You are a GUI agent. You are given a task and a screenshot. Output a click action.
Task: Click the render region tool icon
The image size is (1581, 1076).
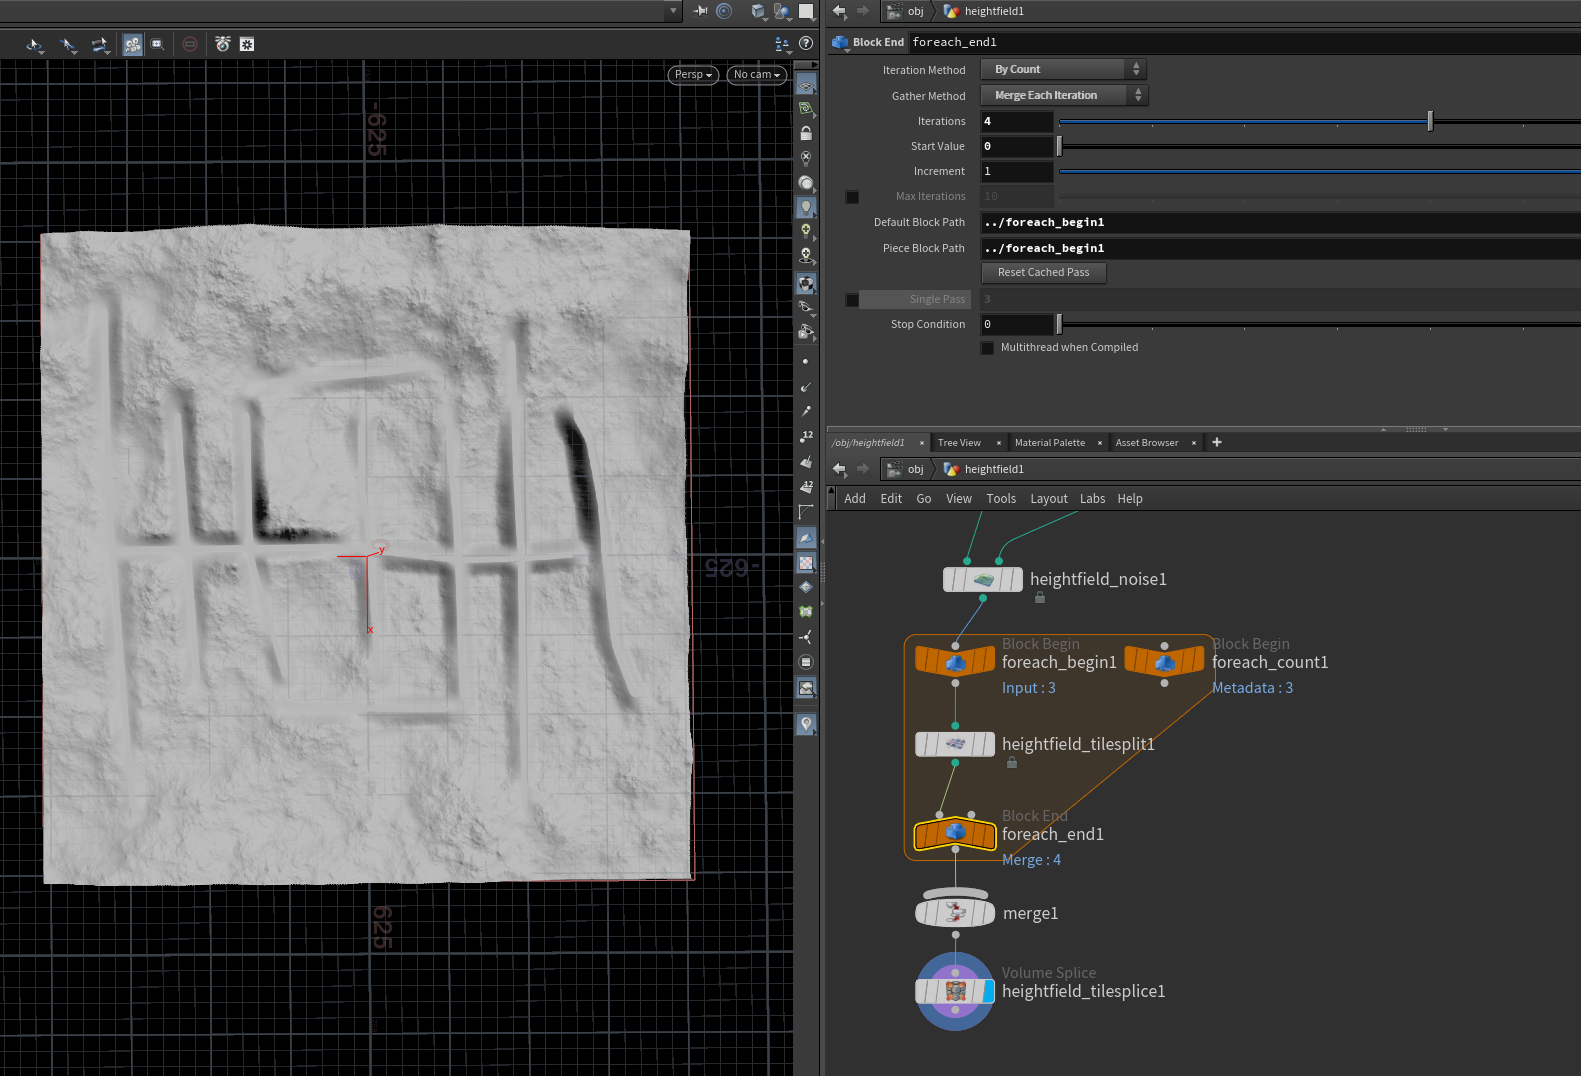pos(157,44)
